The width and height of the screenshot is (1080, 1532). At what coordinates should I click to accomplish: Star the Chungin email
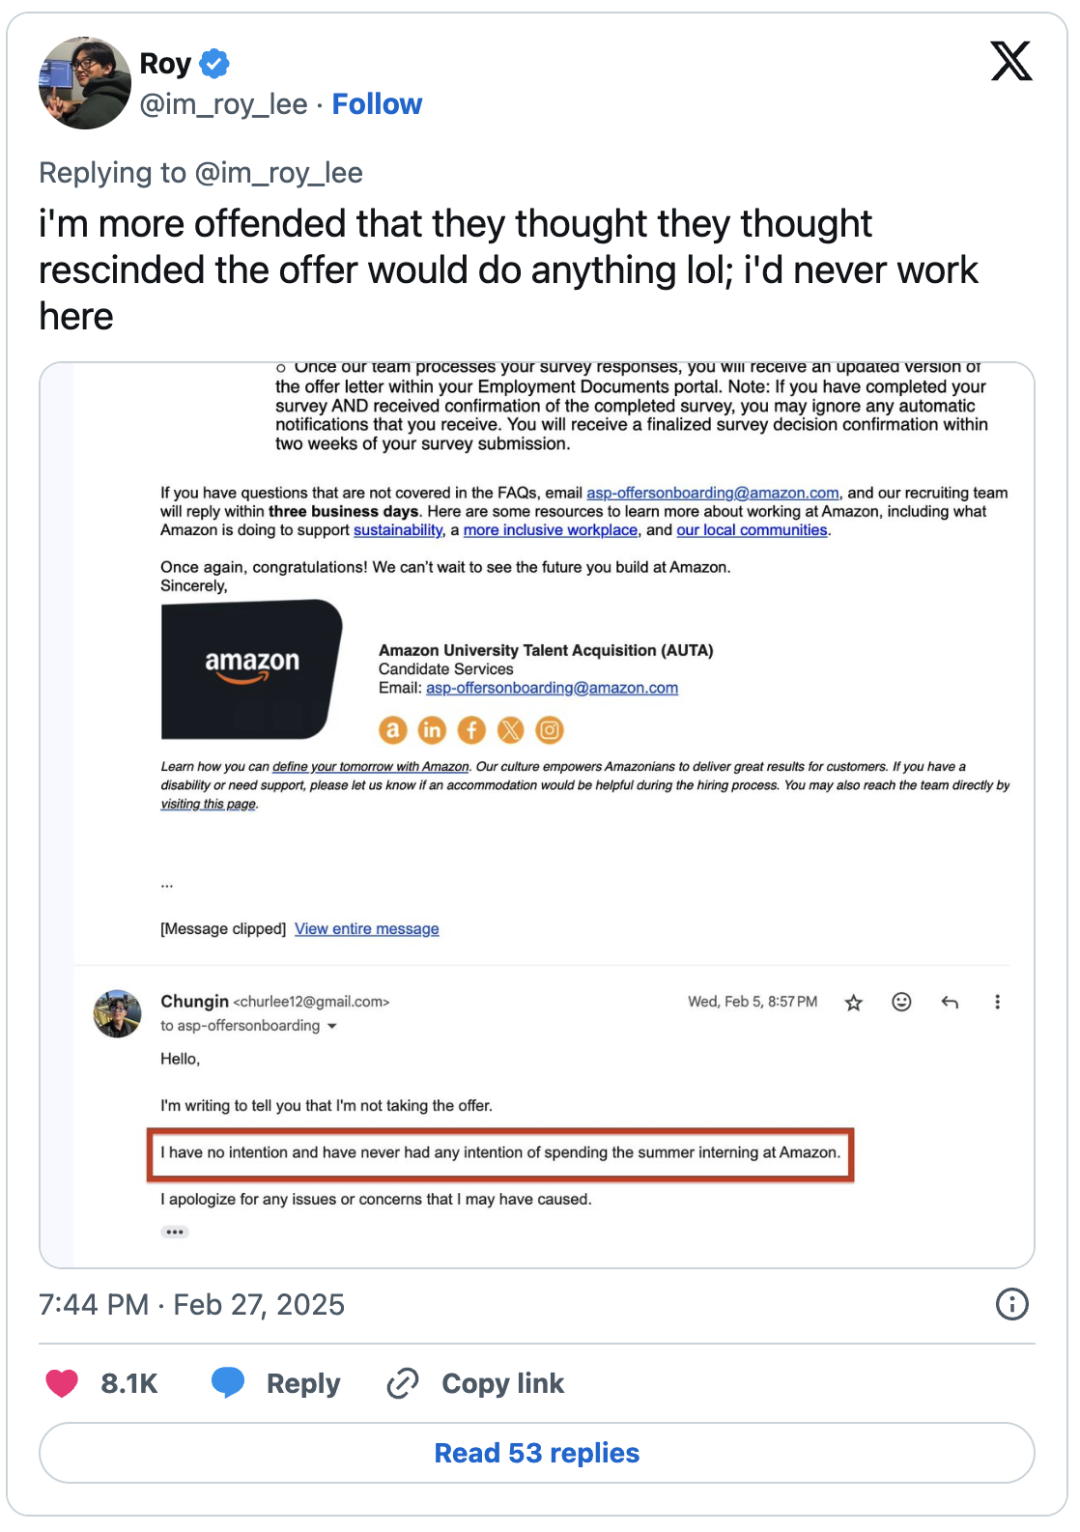[853, 1002]
